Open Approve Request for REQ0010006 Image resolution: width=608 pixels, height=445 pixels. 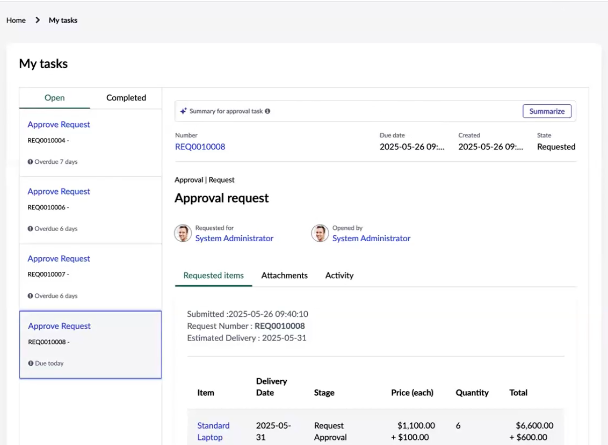tap(59, 191)
